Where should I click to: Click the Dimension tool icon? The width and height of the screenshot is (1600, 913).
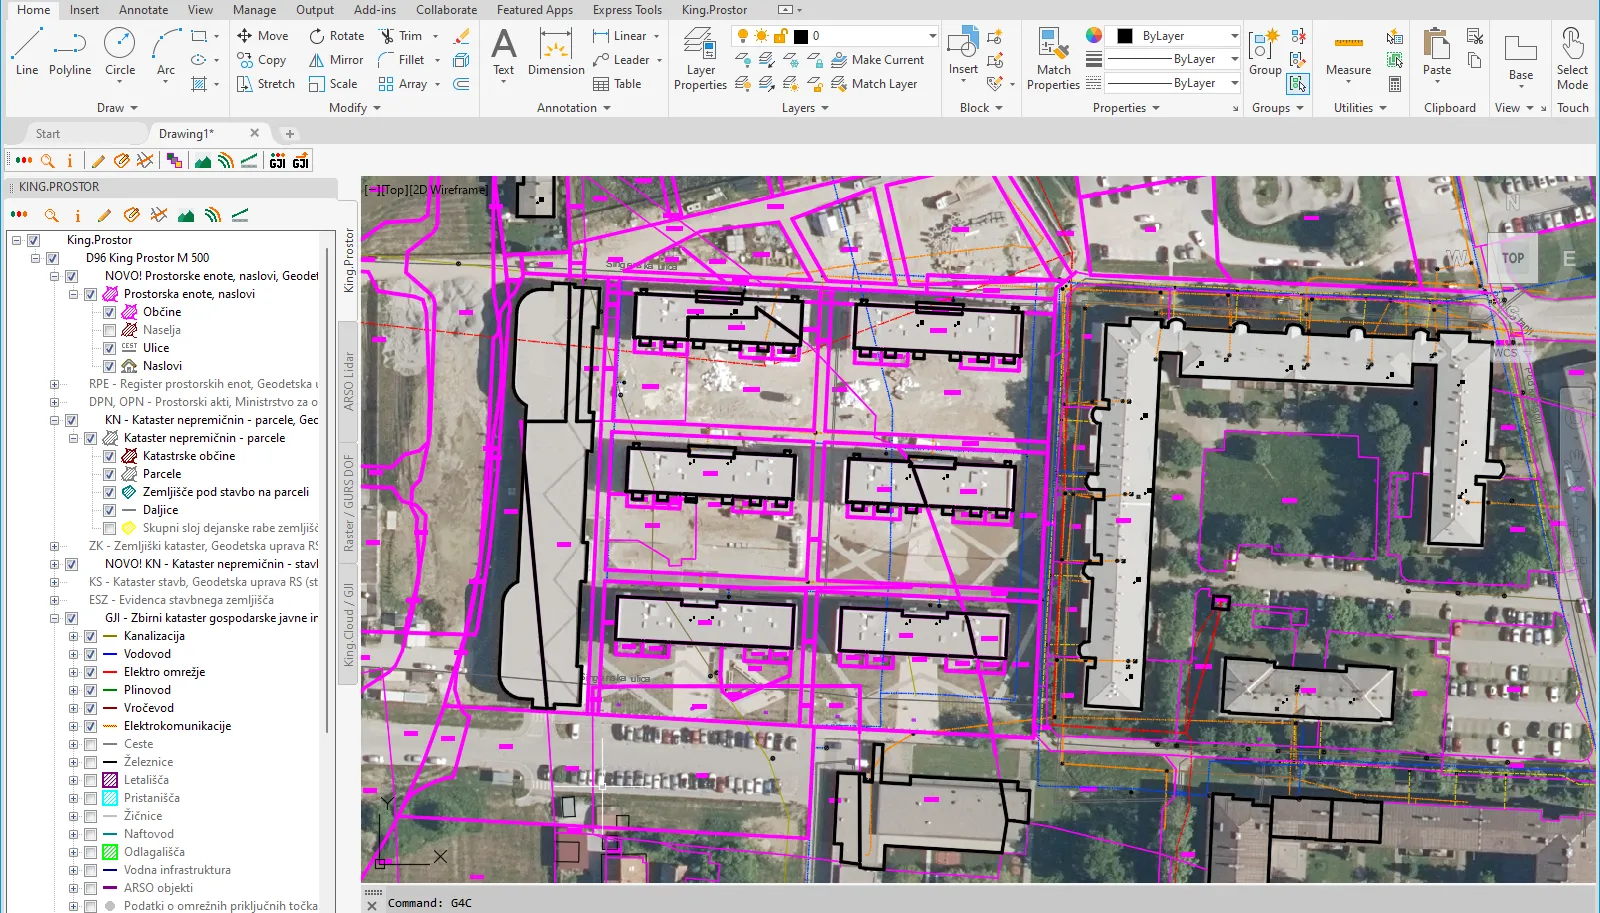[556, 52]
